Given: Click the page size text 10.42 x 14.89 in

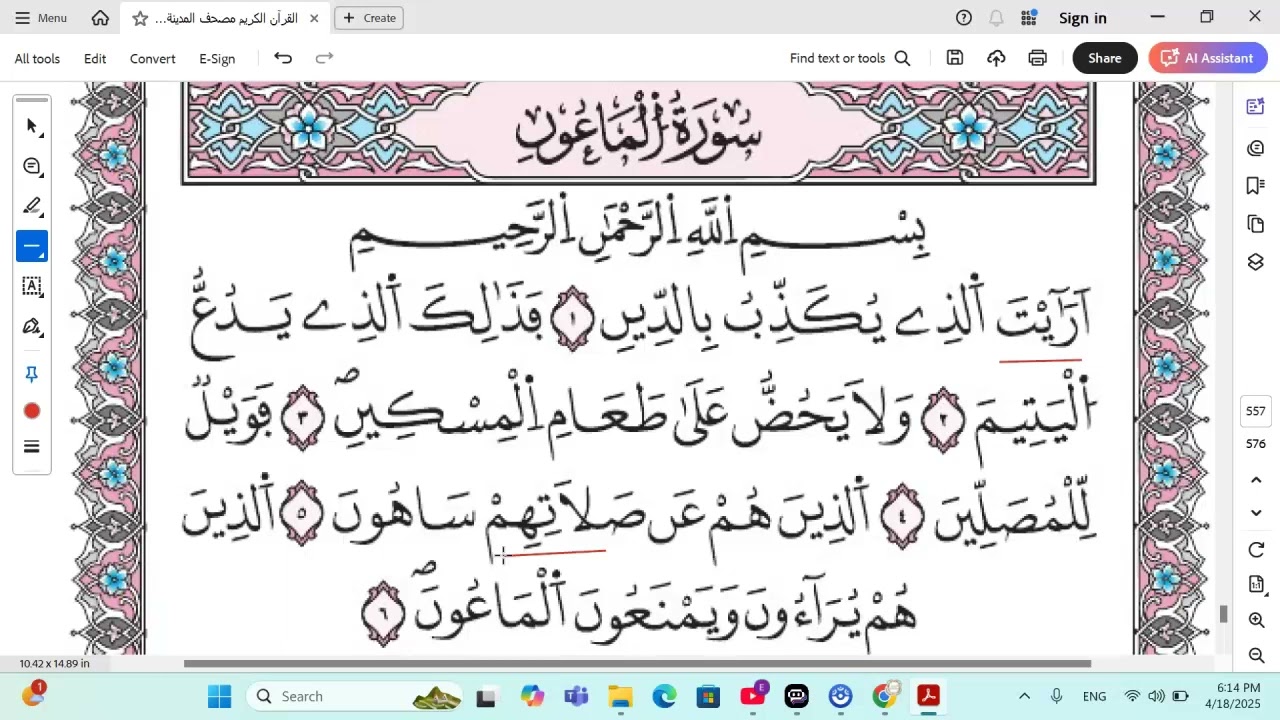Looking at the screenshot, I should click(55, 663).
